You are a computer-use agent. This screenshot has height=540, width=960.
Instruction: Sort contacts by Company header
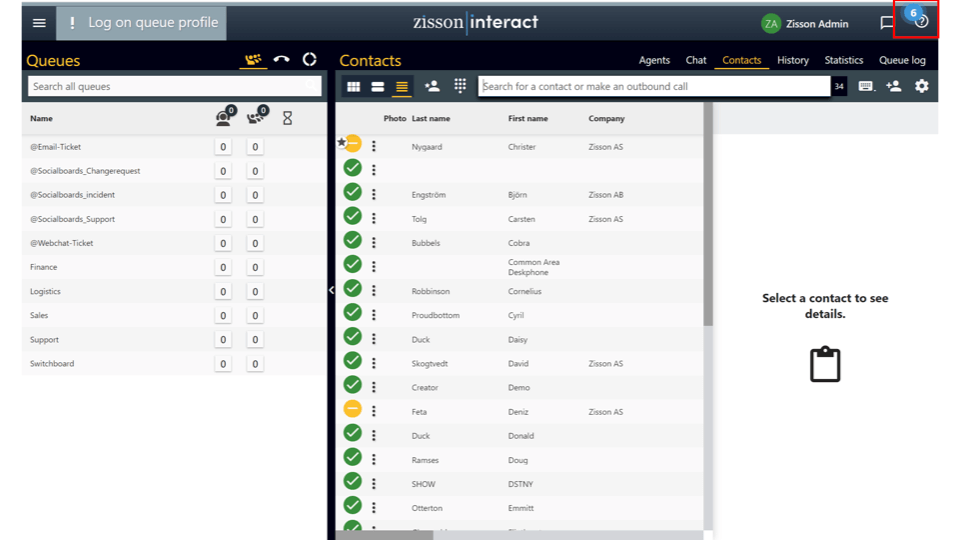(606, 119)
